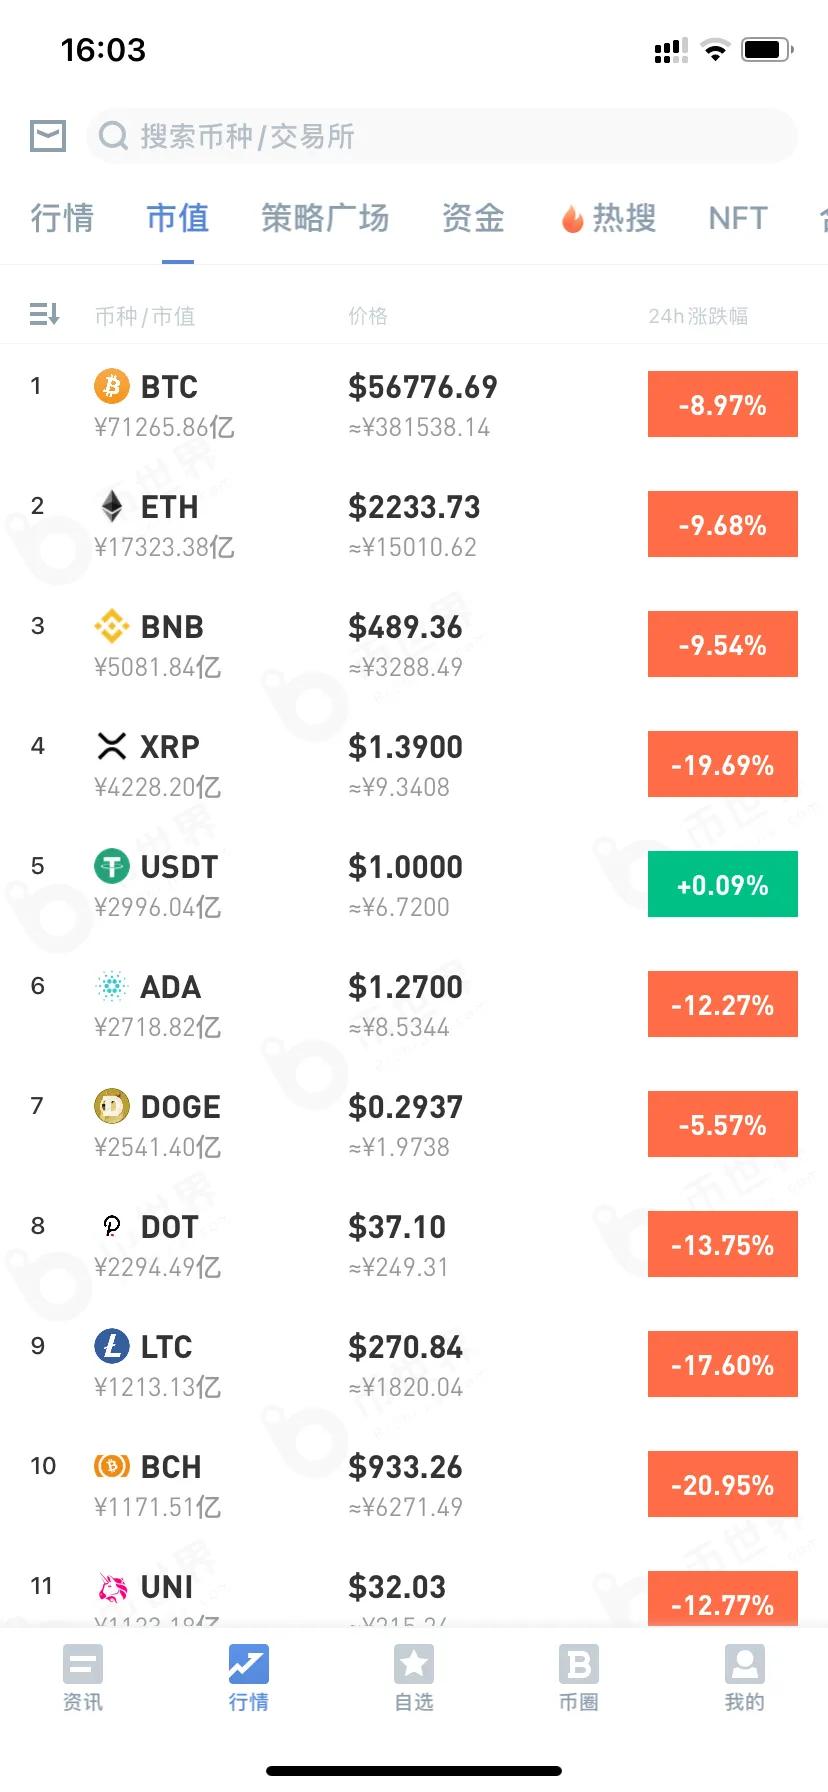Switch to the 行情 top tab
This screenshot has height=1792, width=828.
62,218
